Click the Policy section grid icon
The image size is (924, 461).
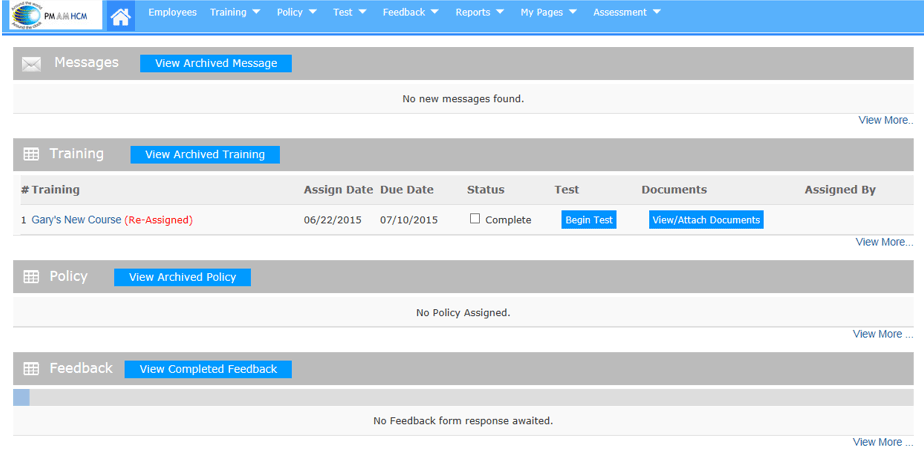(x=31, y=277)
